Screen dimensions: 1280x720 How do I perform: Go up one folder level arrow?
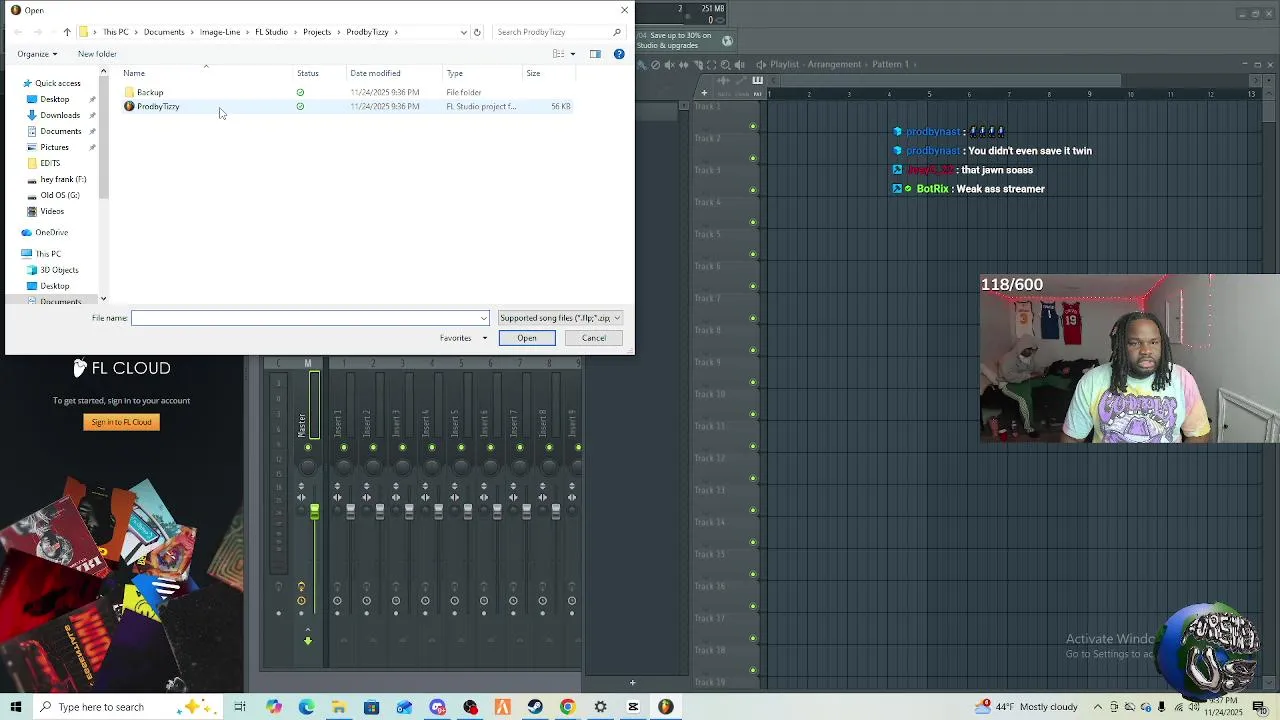click(67, 32)
